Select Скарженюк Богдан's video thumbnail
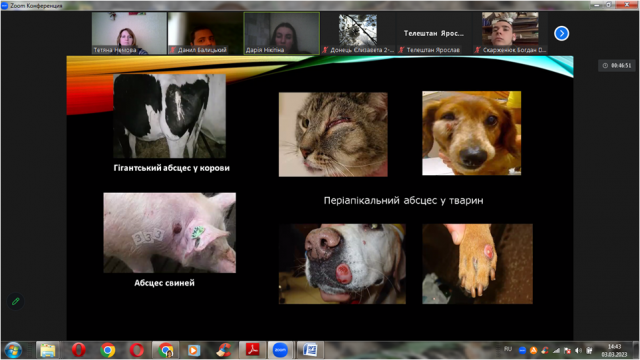This screenshot has width=640, height=360. (510, 33)
